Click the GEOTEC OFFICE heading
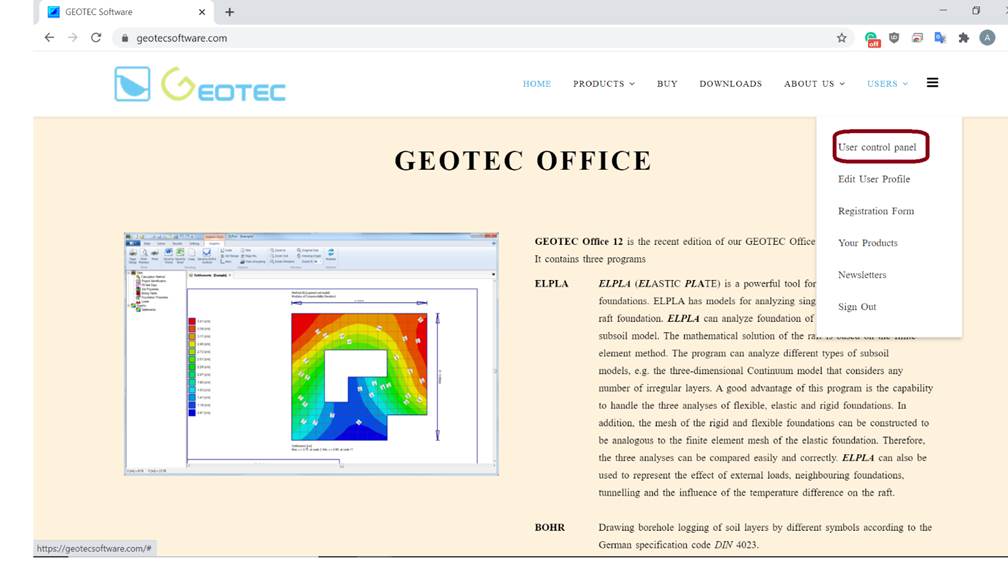 pyautogui.click(x=523, y=161)
